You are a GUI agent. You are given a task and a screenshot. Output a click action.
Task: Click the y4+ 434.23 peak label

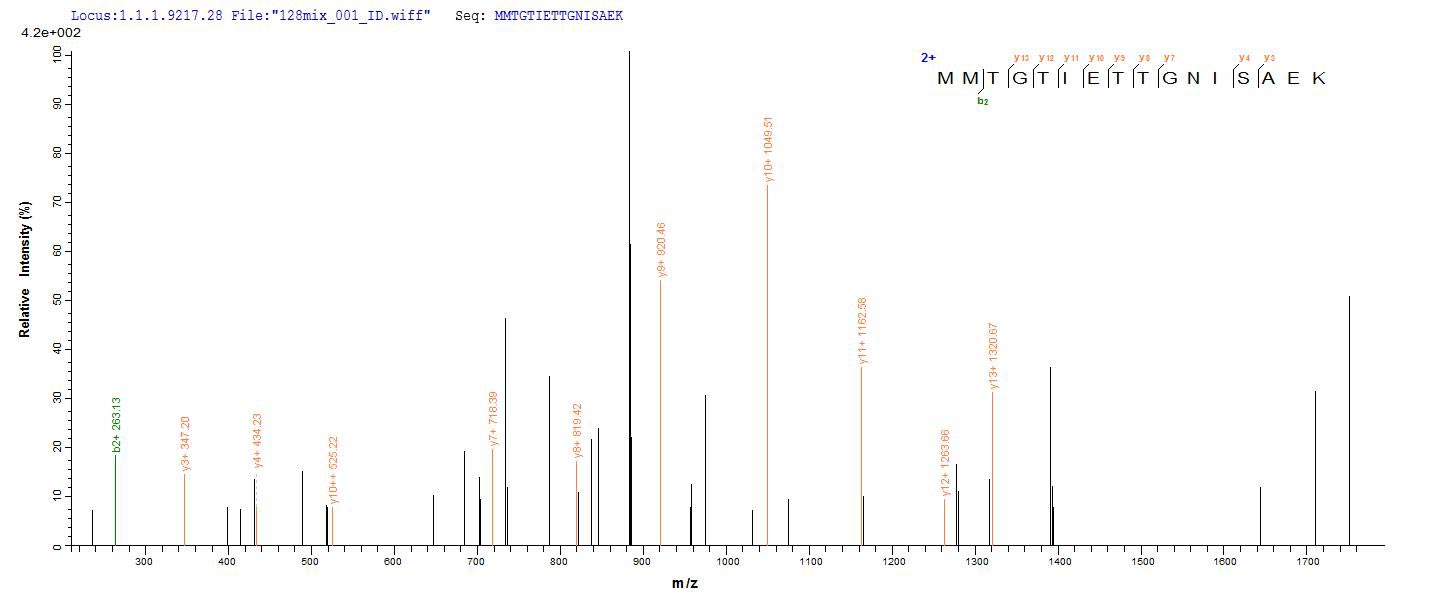257,441
